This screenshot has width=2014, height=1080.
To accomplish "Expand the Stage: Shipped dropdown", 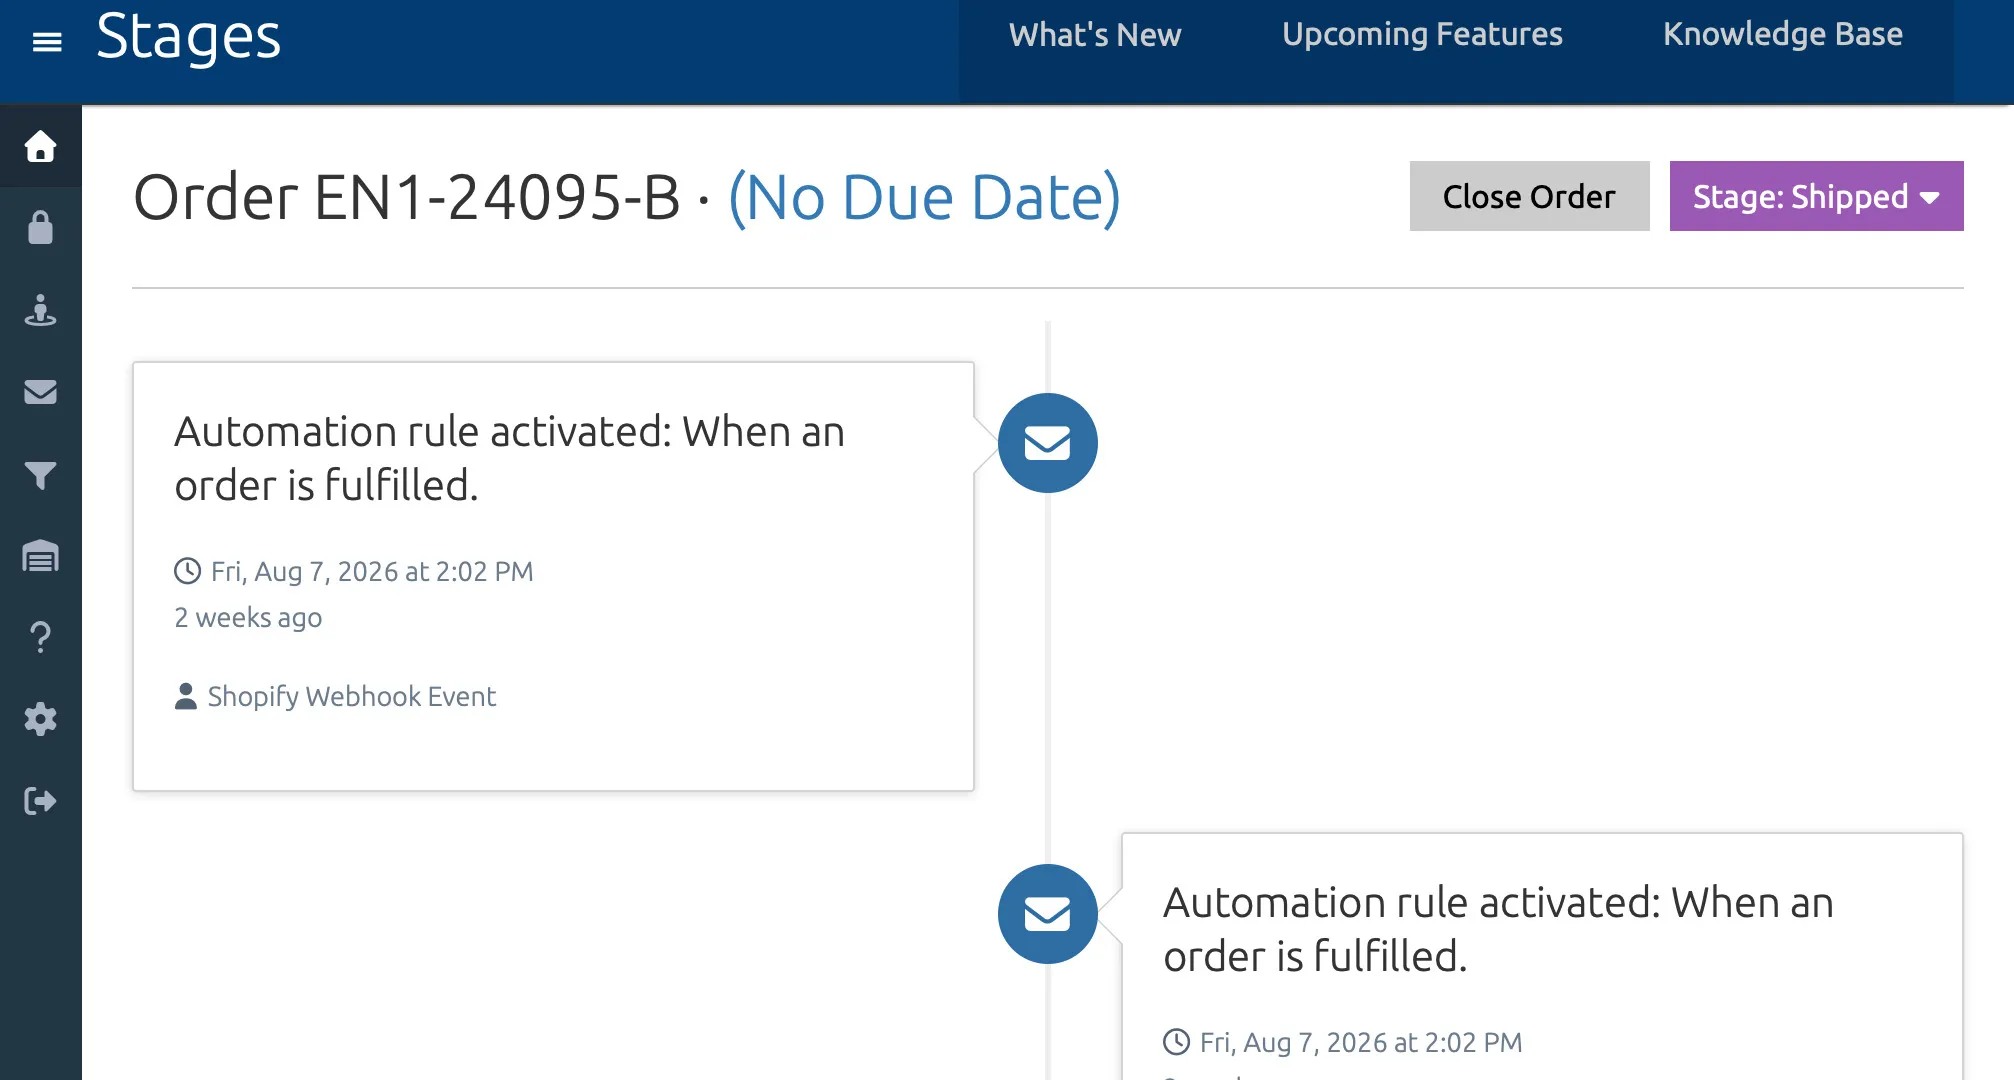I will pyautogui.click(x=1816, y=196).
